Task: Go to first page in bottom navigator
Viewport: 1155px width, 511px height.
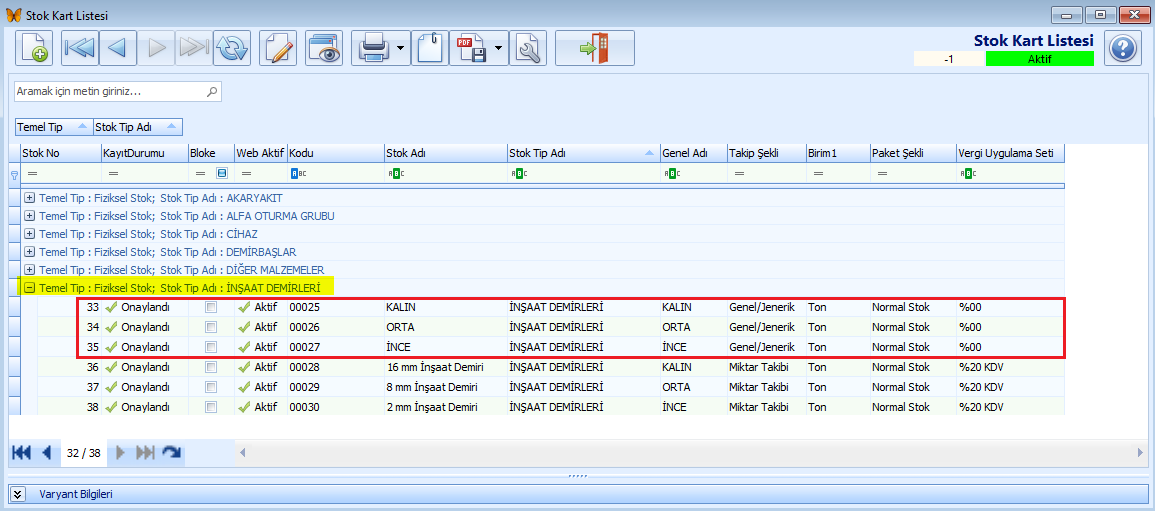Action: (21, 453)
